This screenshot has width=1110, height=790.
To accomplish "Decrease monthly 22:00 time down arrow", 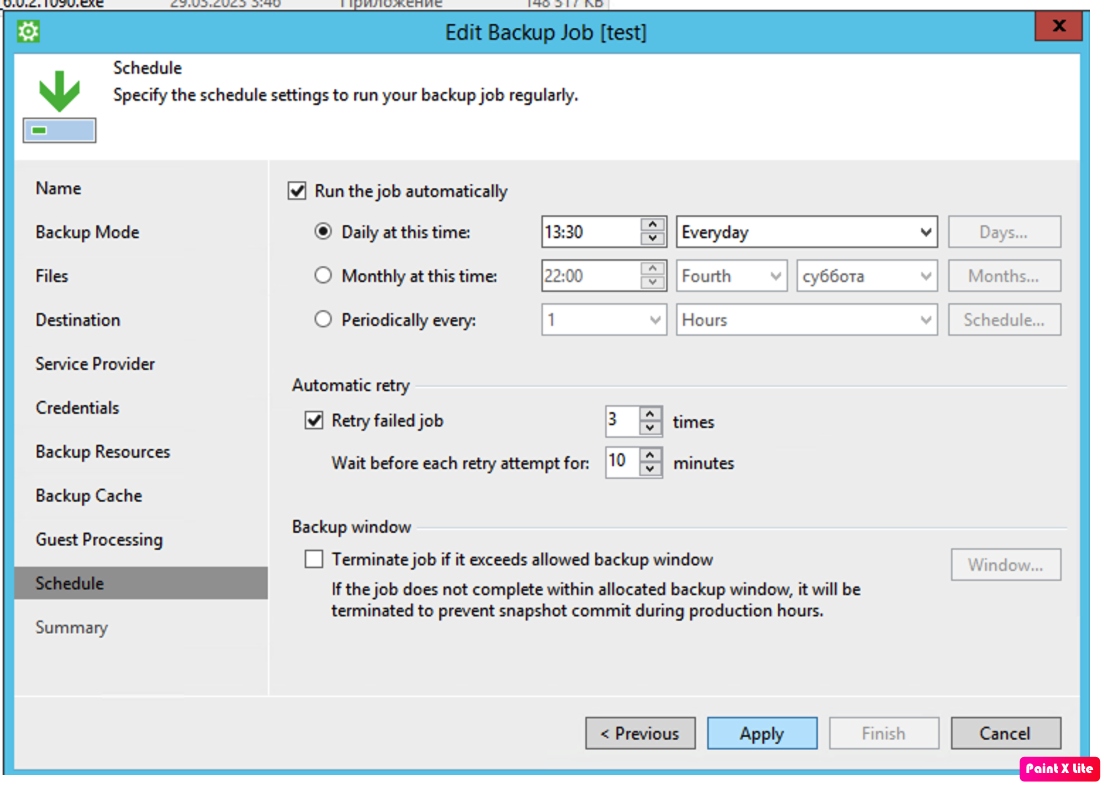I will 653,283.
